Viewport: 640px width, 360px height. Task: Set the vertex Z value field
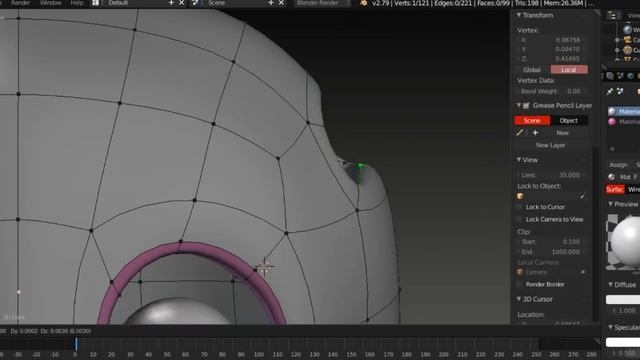pyautogui.click(x=550, y=58)
